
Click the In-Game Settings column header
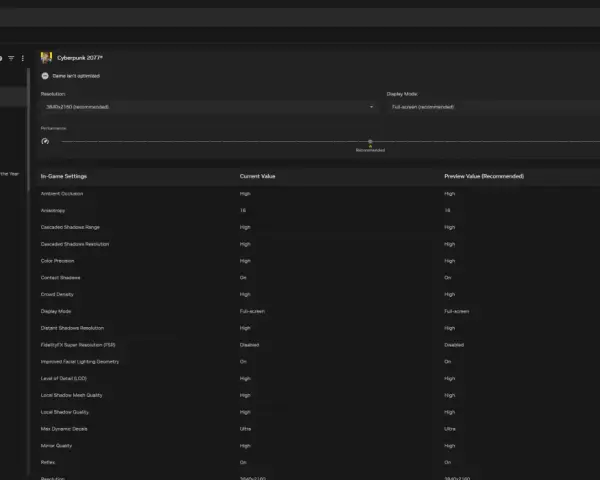(x=64, y=176)
